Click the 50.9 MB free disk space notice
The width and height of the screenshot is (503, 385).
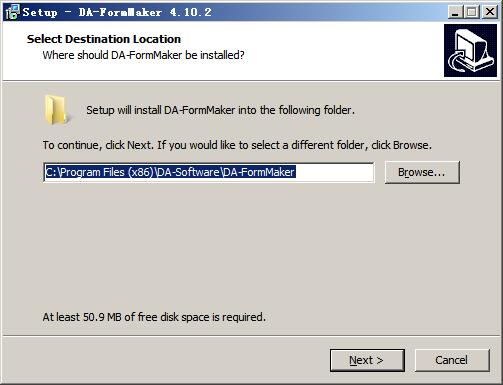click(x=154, y=317)
